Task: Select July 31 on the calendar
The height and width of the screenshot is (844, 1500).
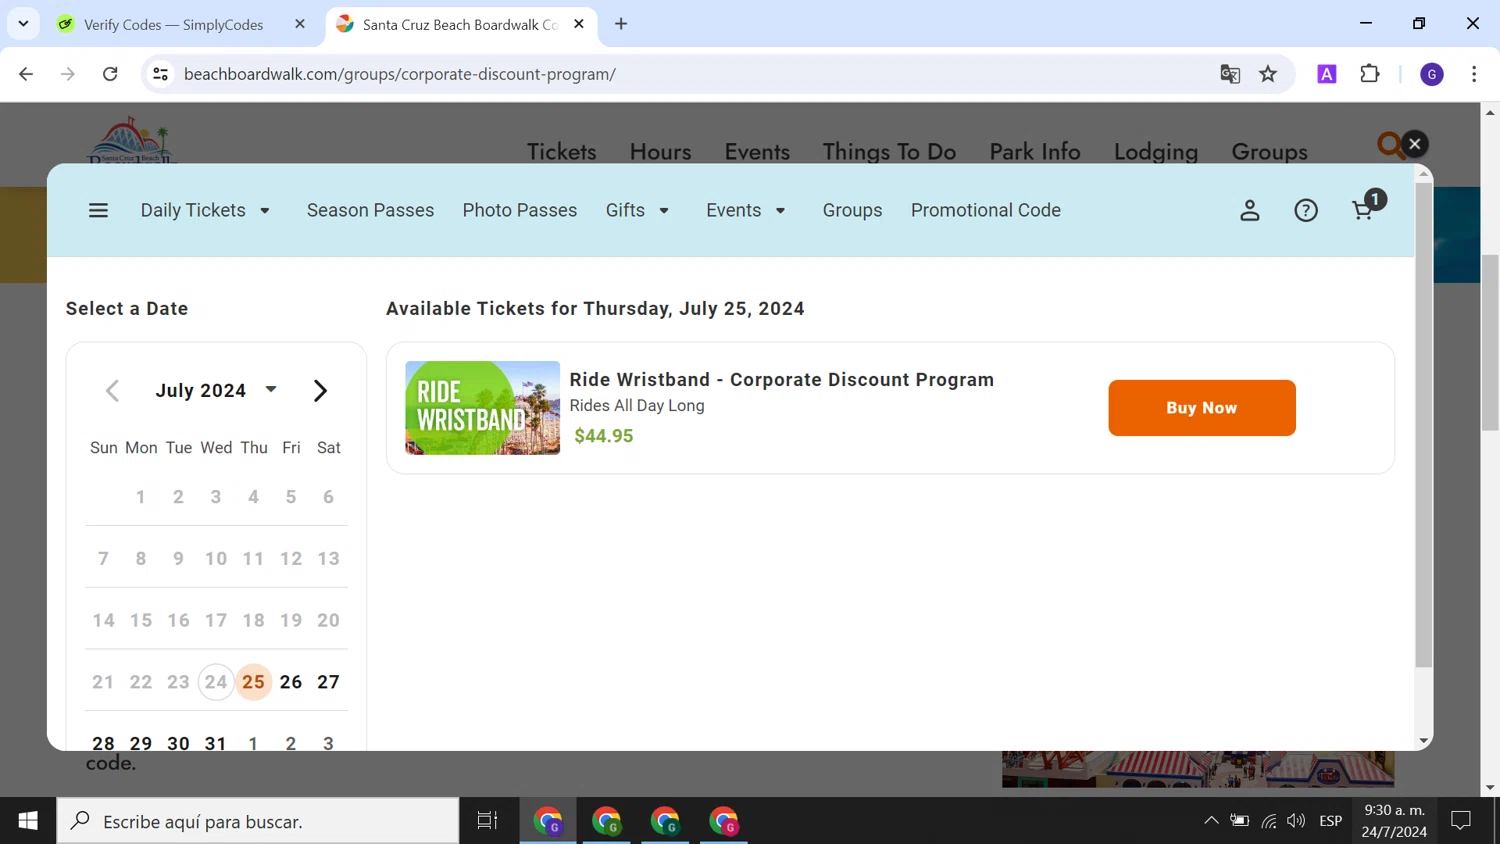Action: 216,743
